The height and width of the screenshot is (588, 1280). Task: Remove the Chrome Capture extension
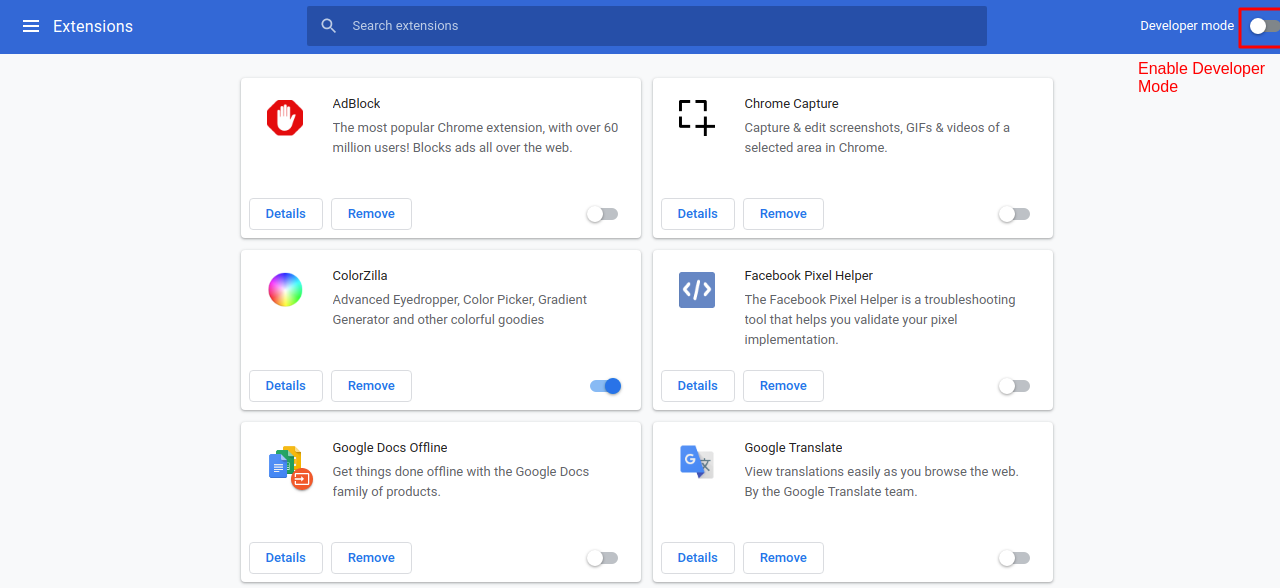tap(783, 214)
